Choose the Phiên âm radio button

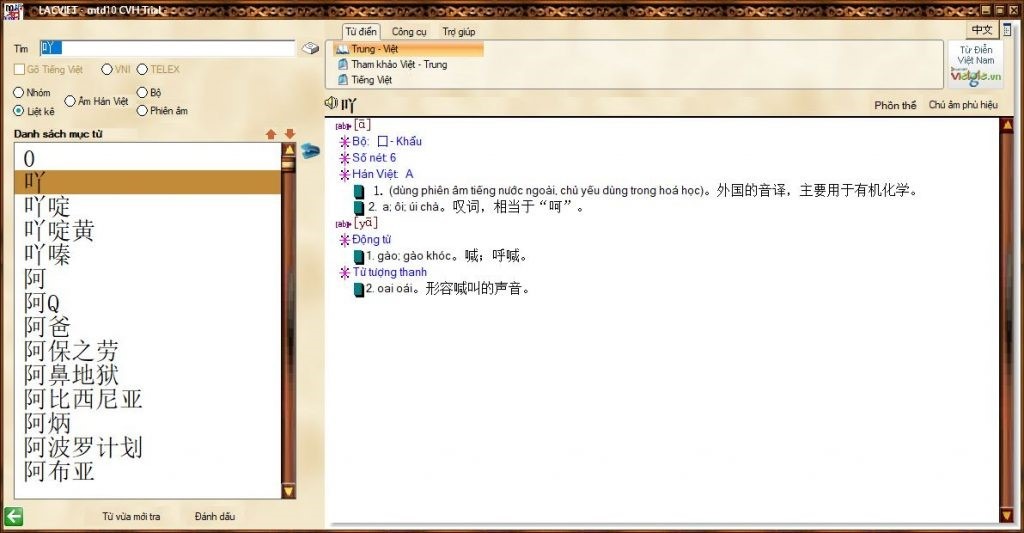pyautogui.click(x=142, y=111)
